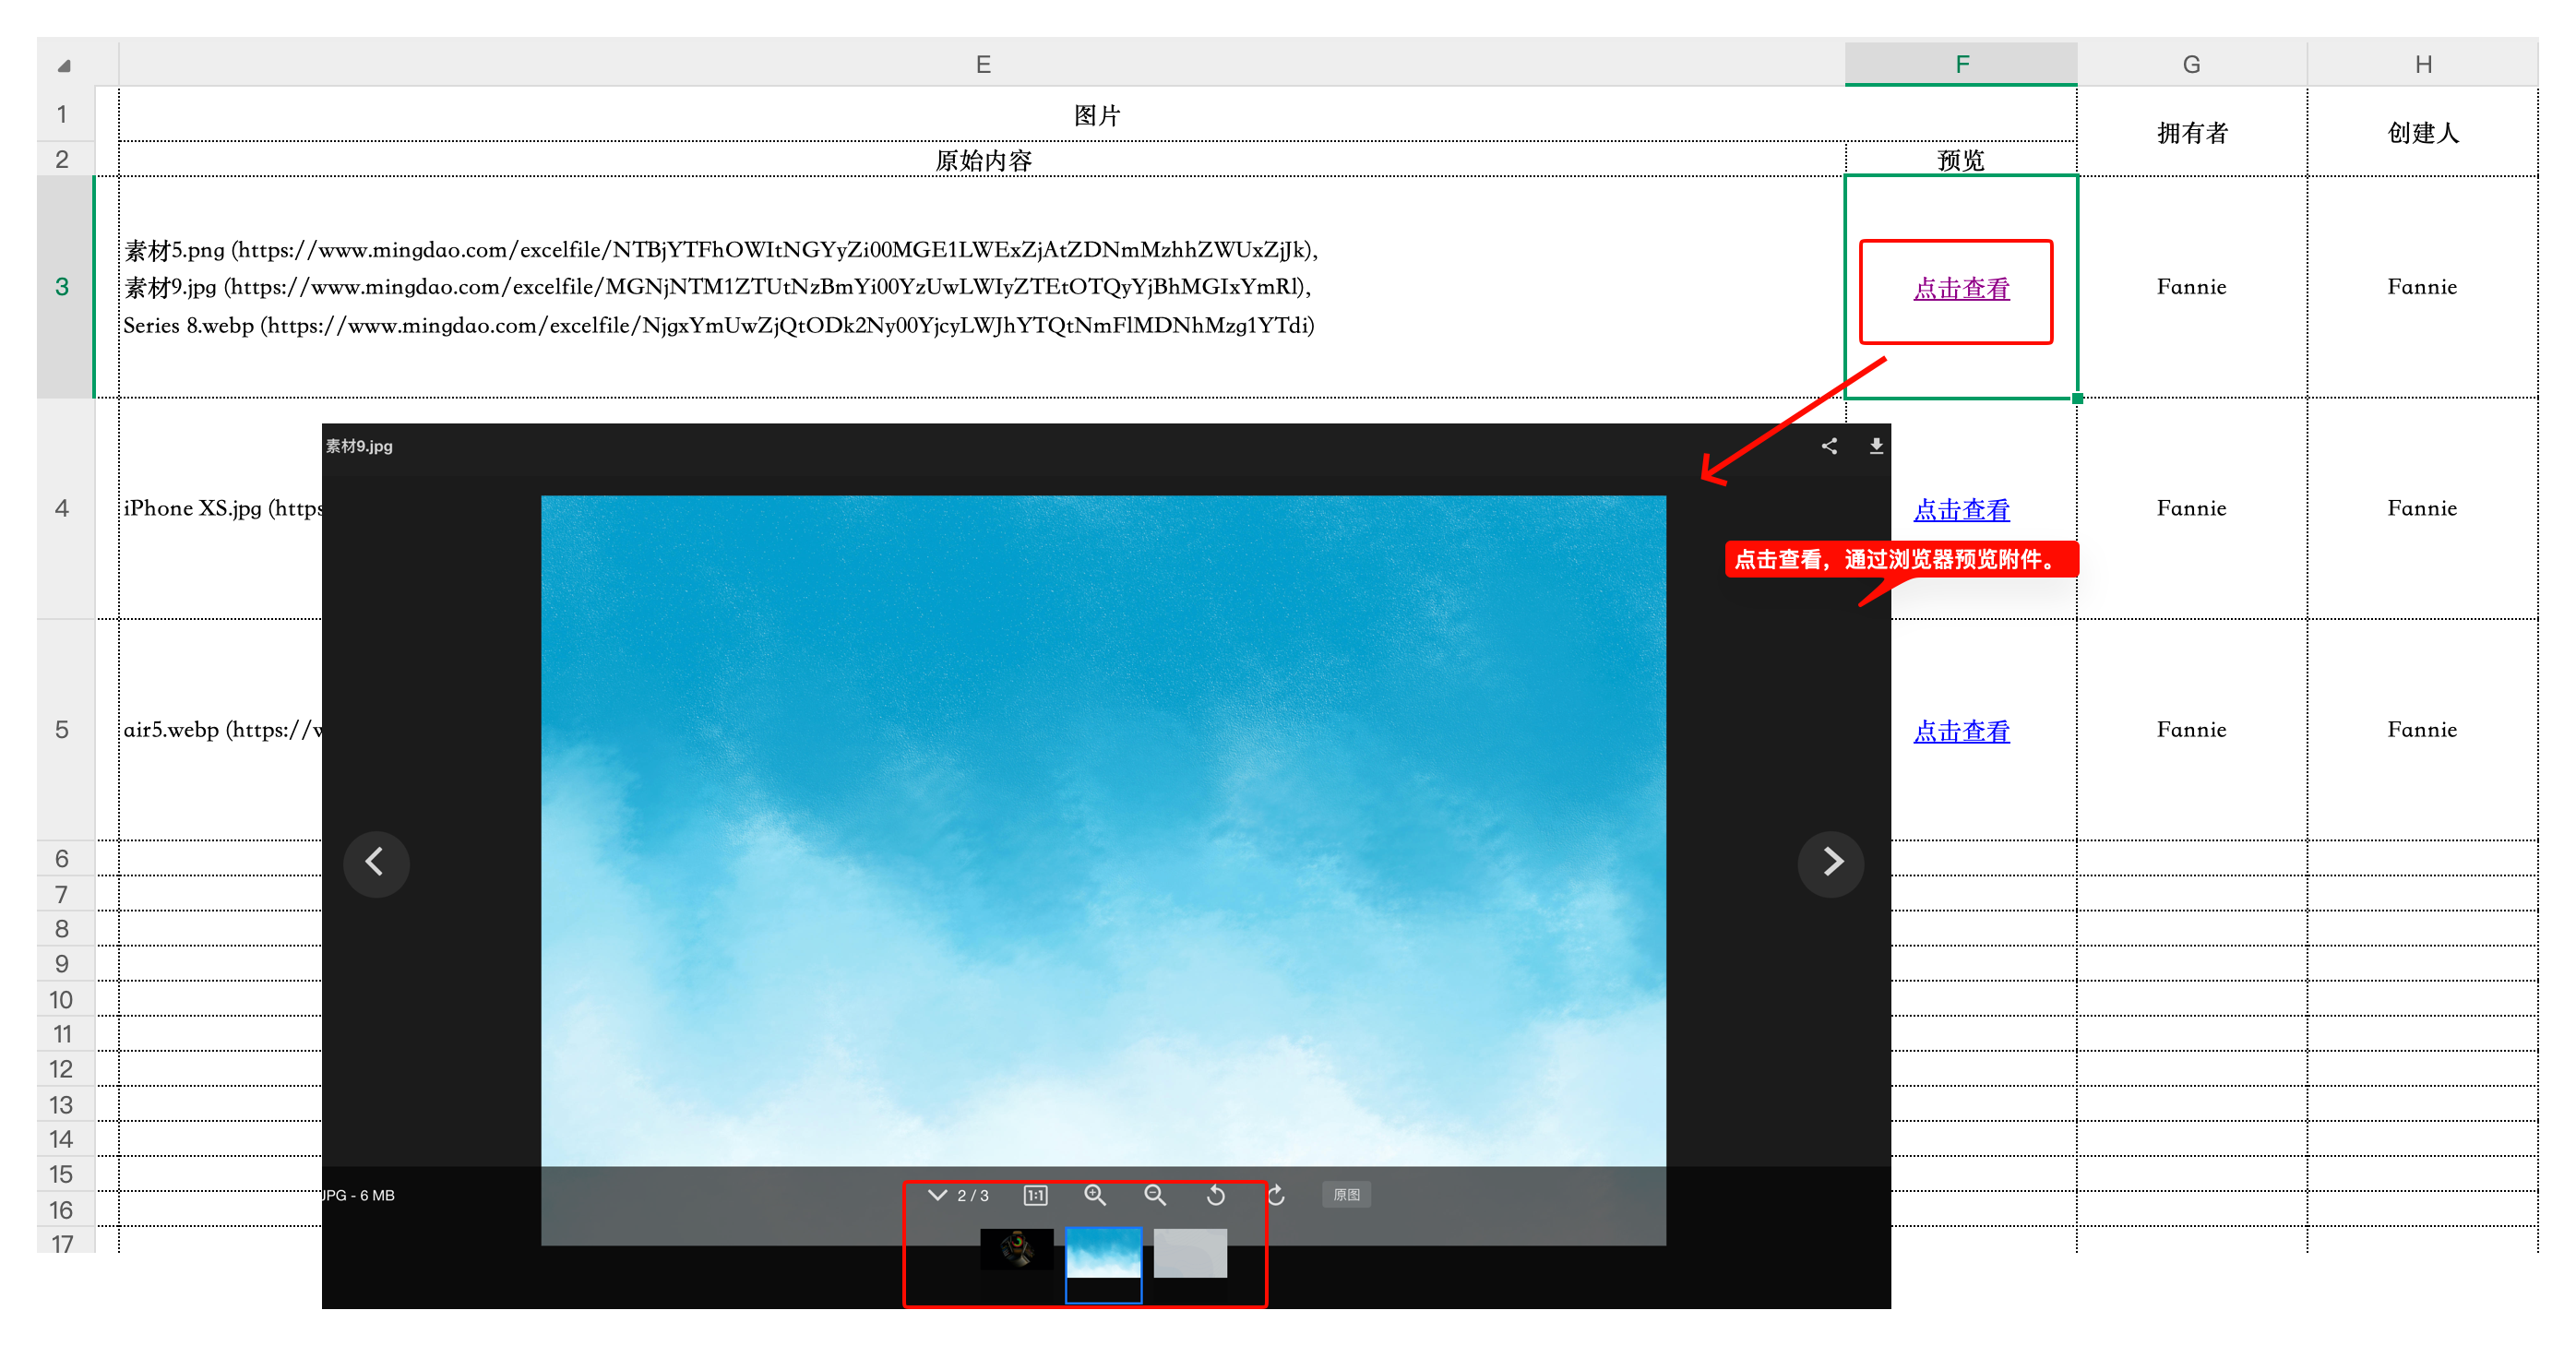Screen dimensions: 2576x1346
Task: Click the share icon in image viewer
Action: (1829, 446)
